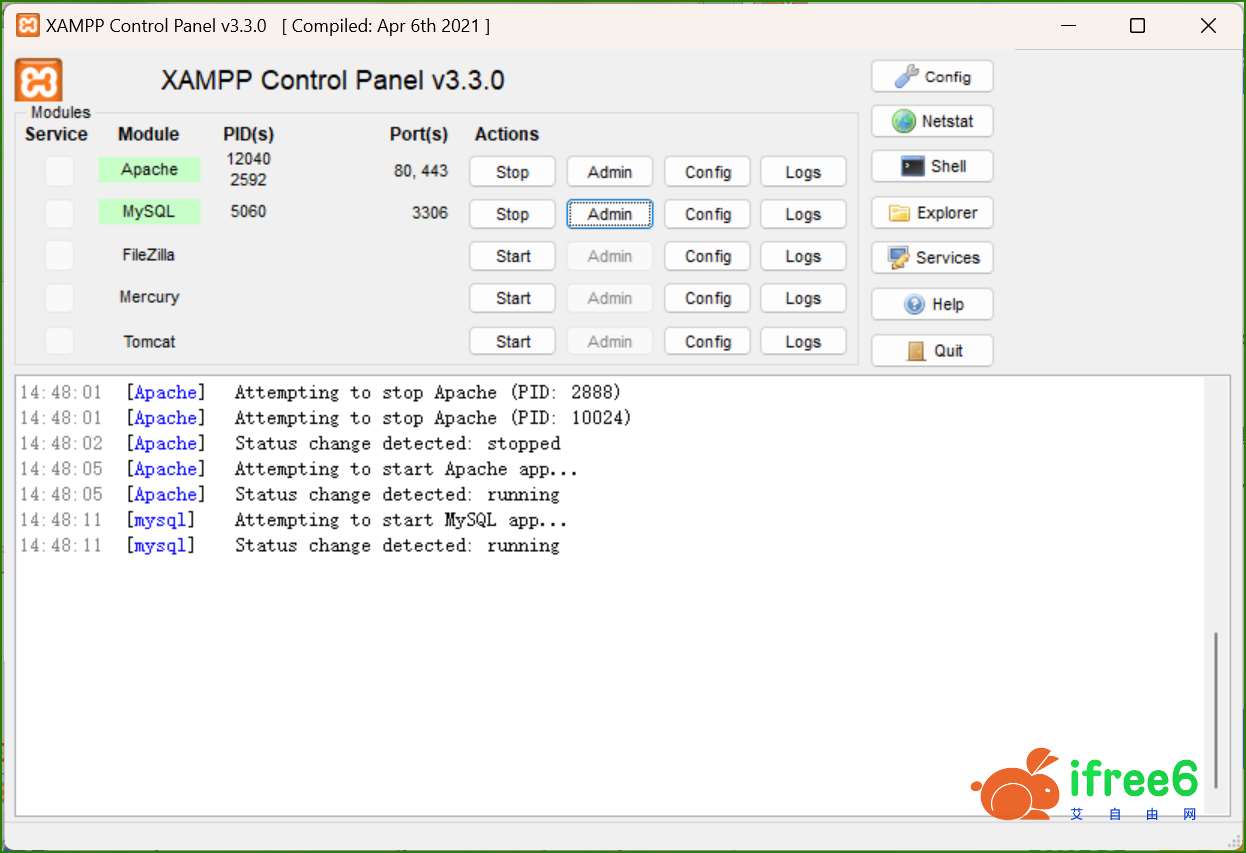Open the global Config wrench button
Screen dimensions: 1246x853
click(932, 77)
